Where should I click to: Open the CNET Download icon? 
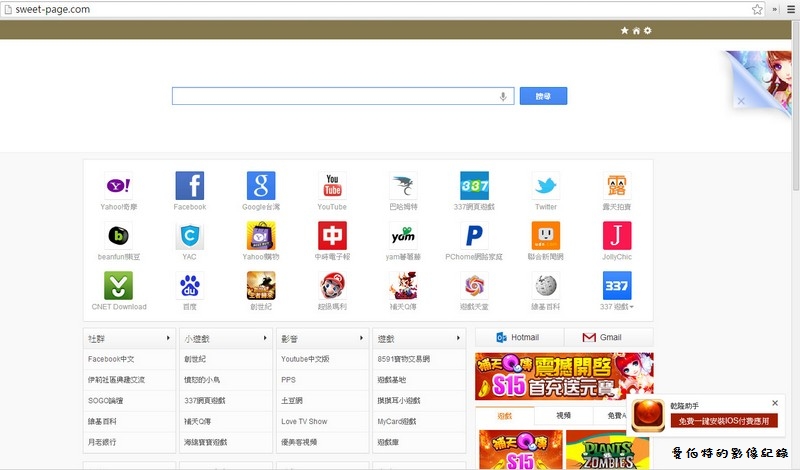click(118, 286)
